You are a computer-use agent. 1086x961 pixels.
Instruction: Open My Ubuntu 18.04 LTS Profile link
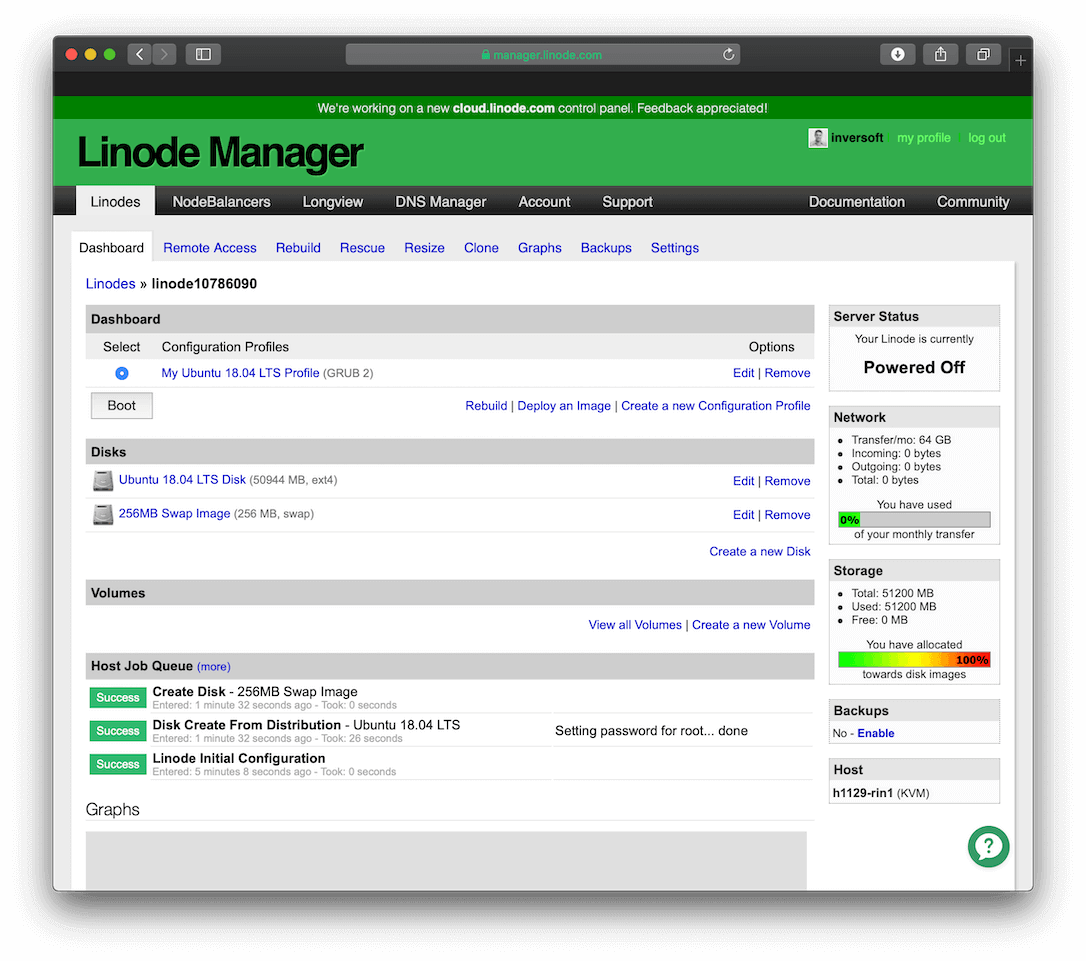[x=240, y=373]
